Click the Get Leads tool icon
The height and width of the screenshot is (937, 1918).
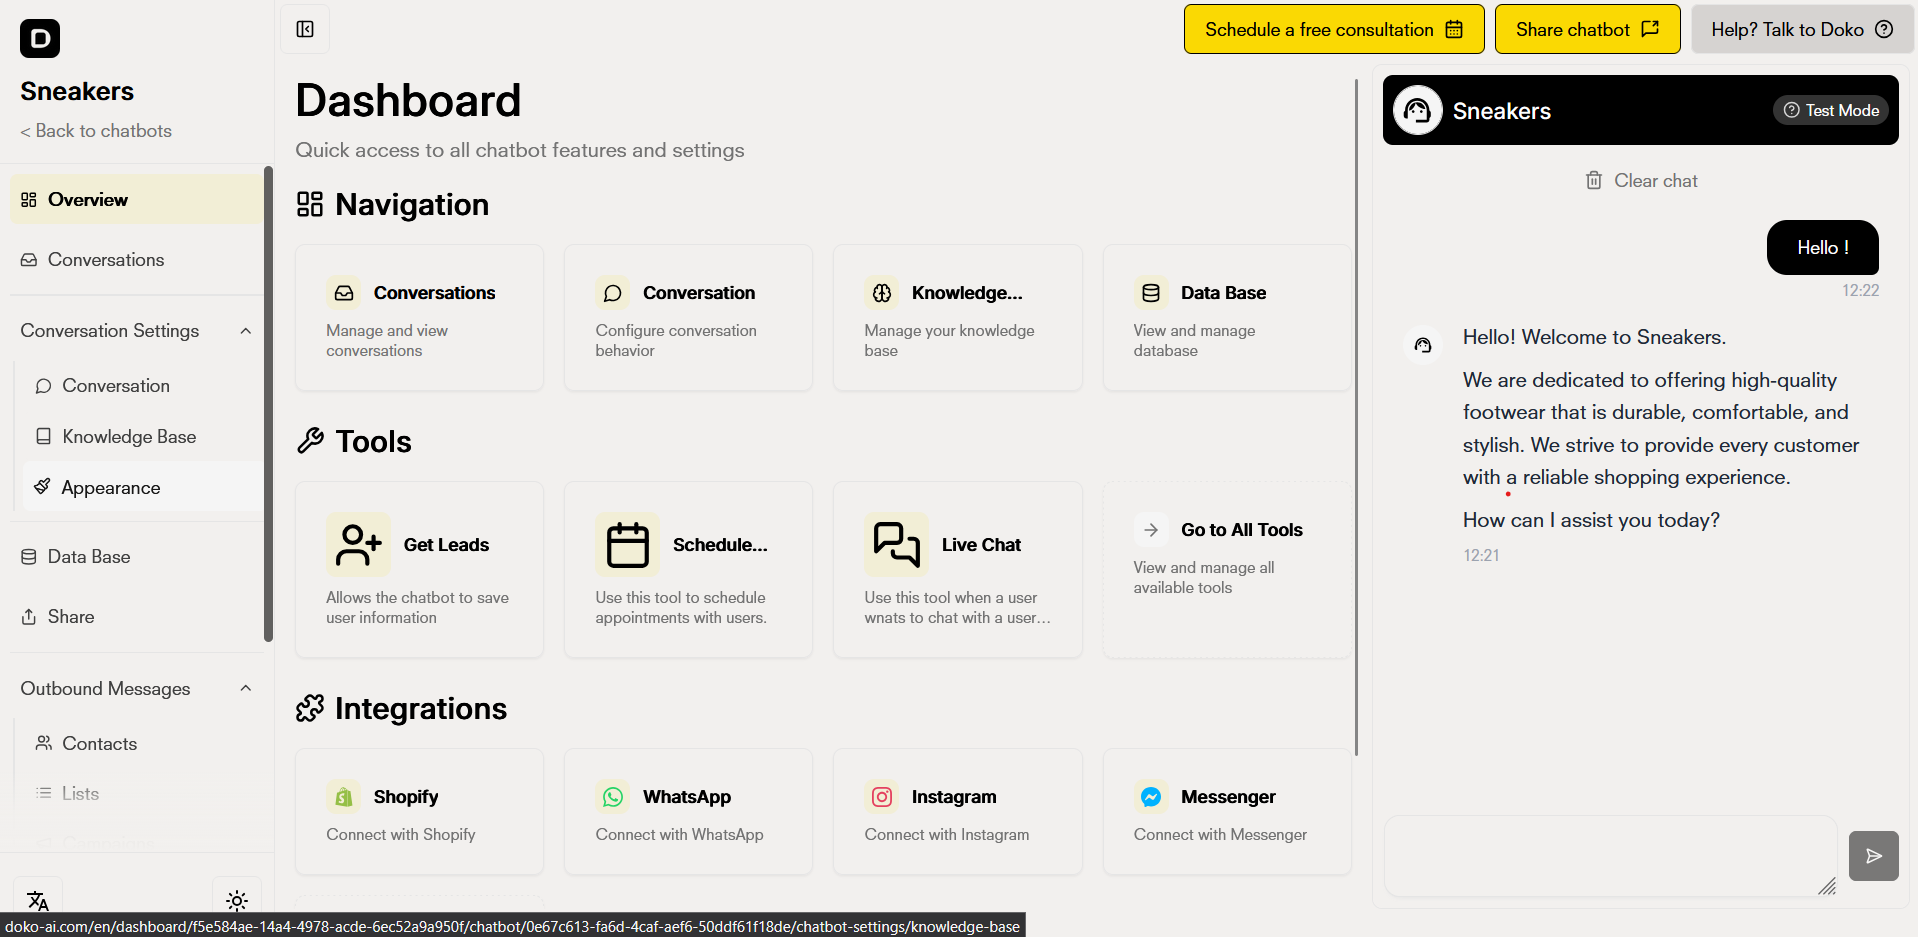tap(357, 544)
